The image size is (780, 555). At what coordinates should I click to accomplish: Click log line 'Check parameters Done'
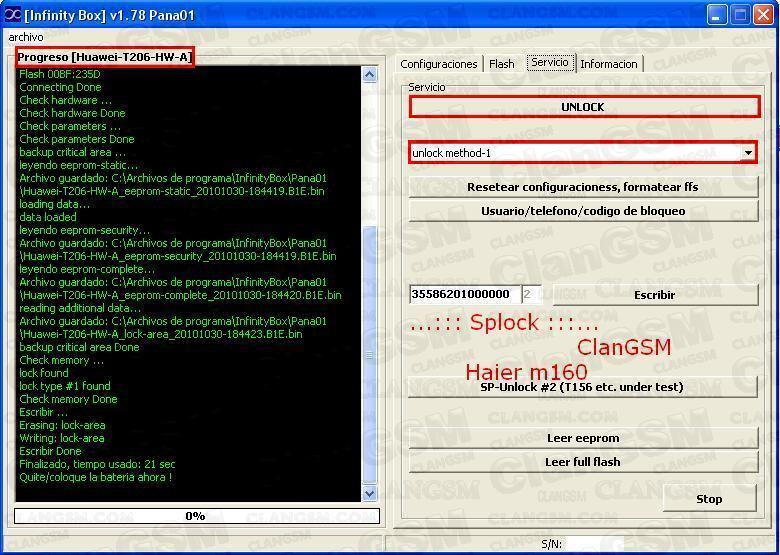click(x=77, y=139)
